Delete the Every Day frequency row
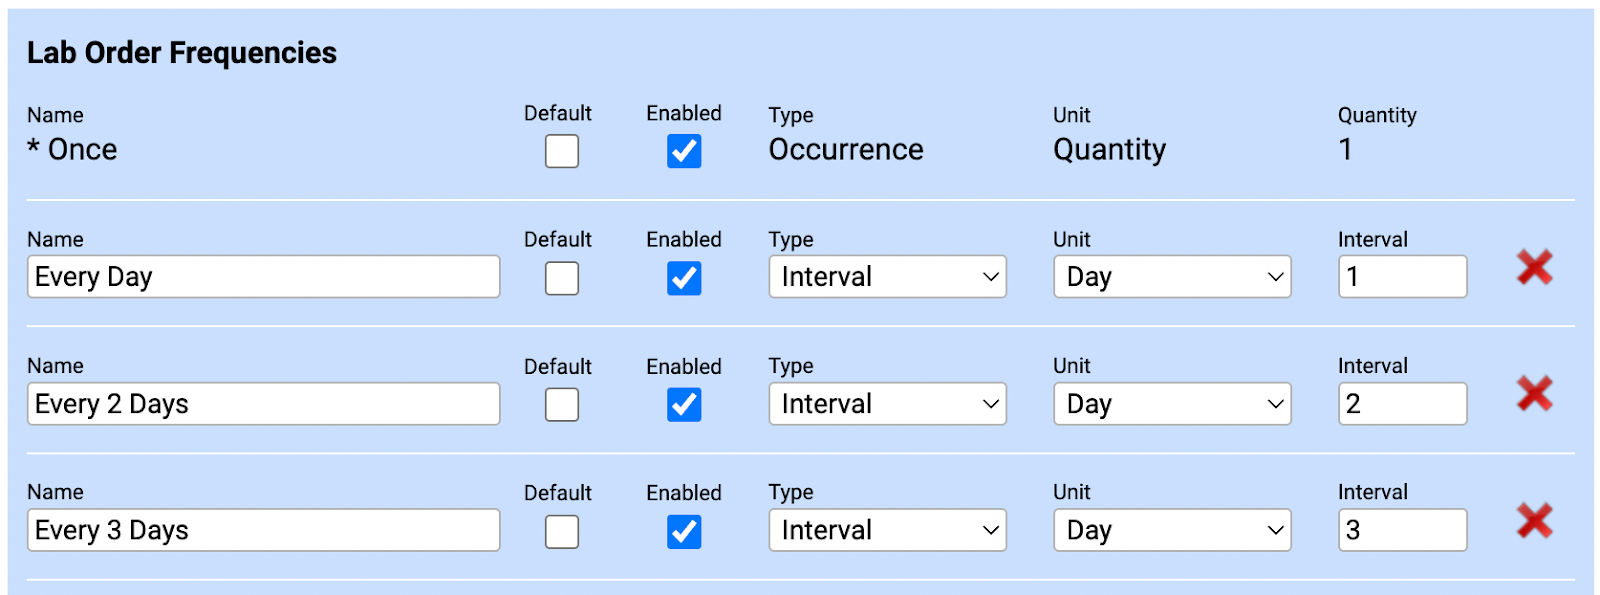Viewport: 1600px width, 595px height. [1533, 267]
